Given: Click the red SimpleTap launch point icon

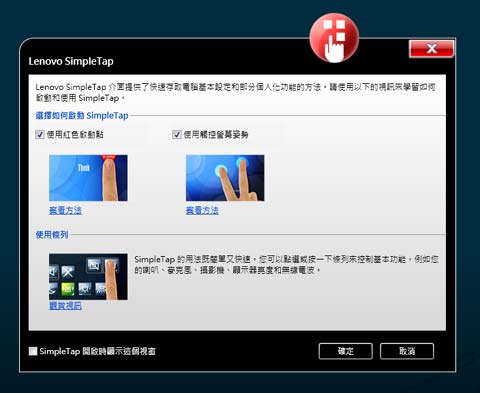Looking at the screenshot, I should [334, 38].
